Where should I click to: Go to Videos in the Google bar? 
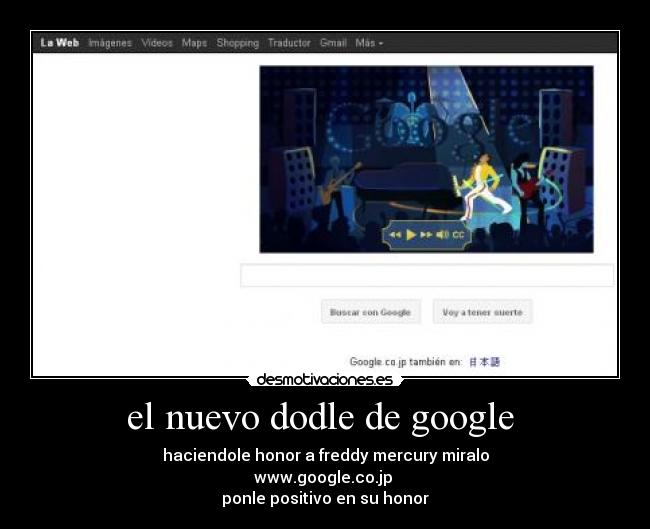(x=157, y=43)
